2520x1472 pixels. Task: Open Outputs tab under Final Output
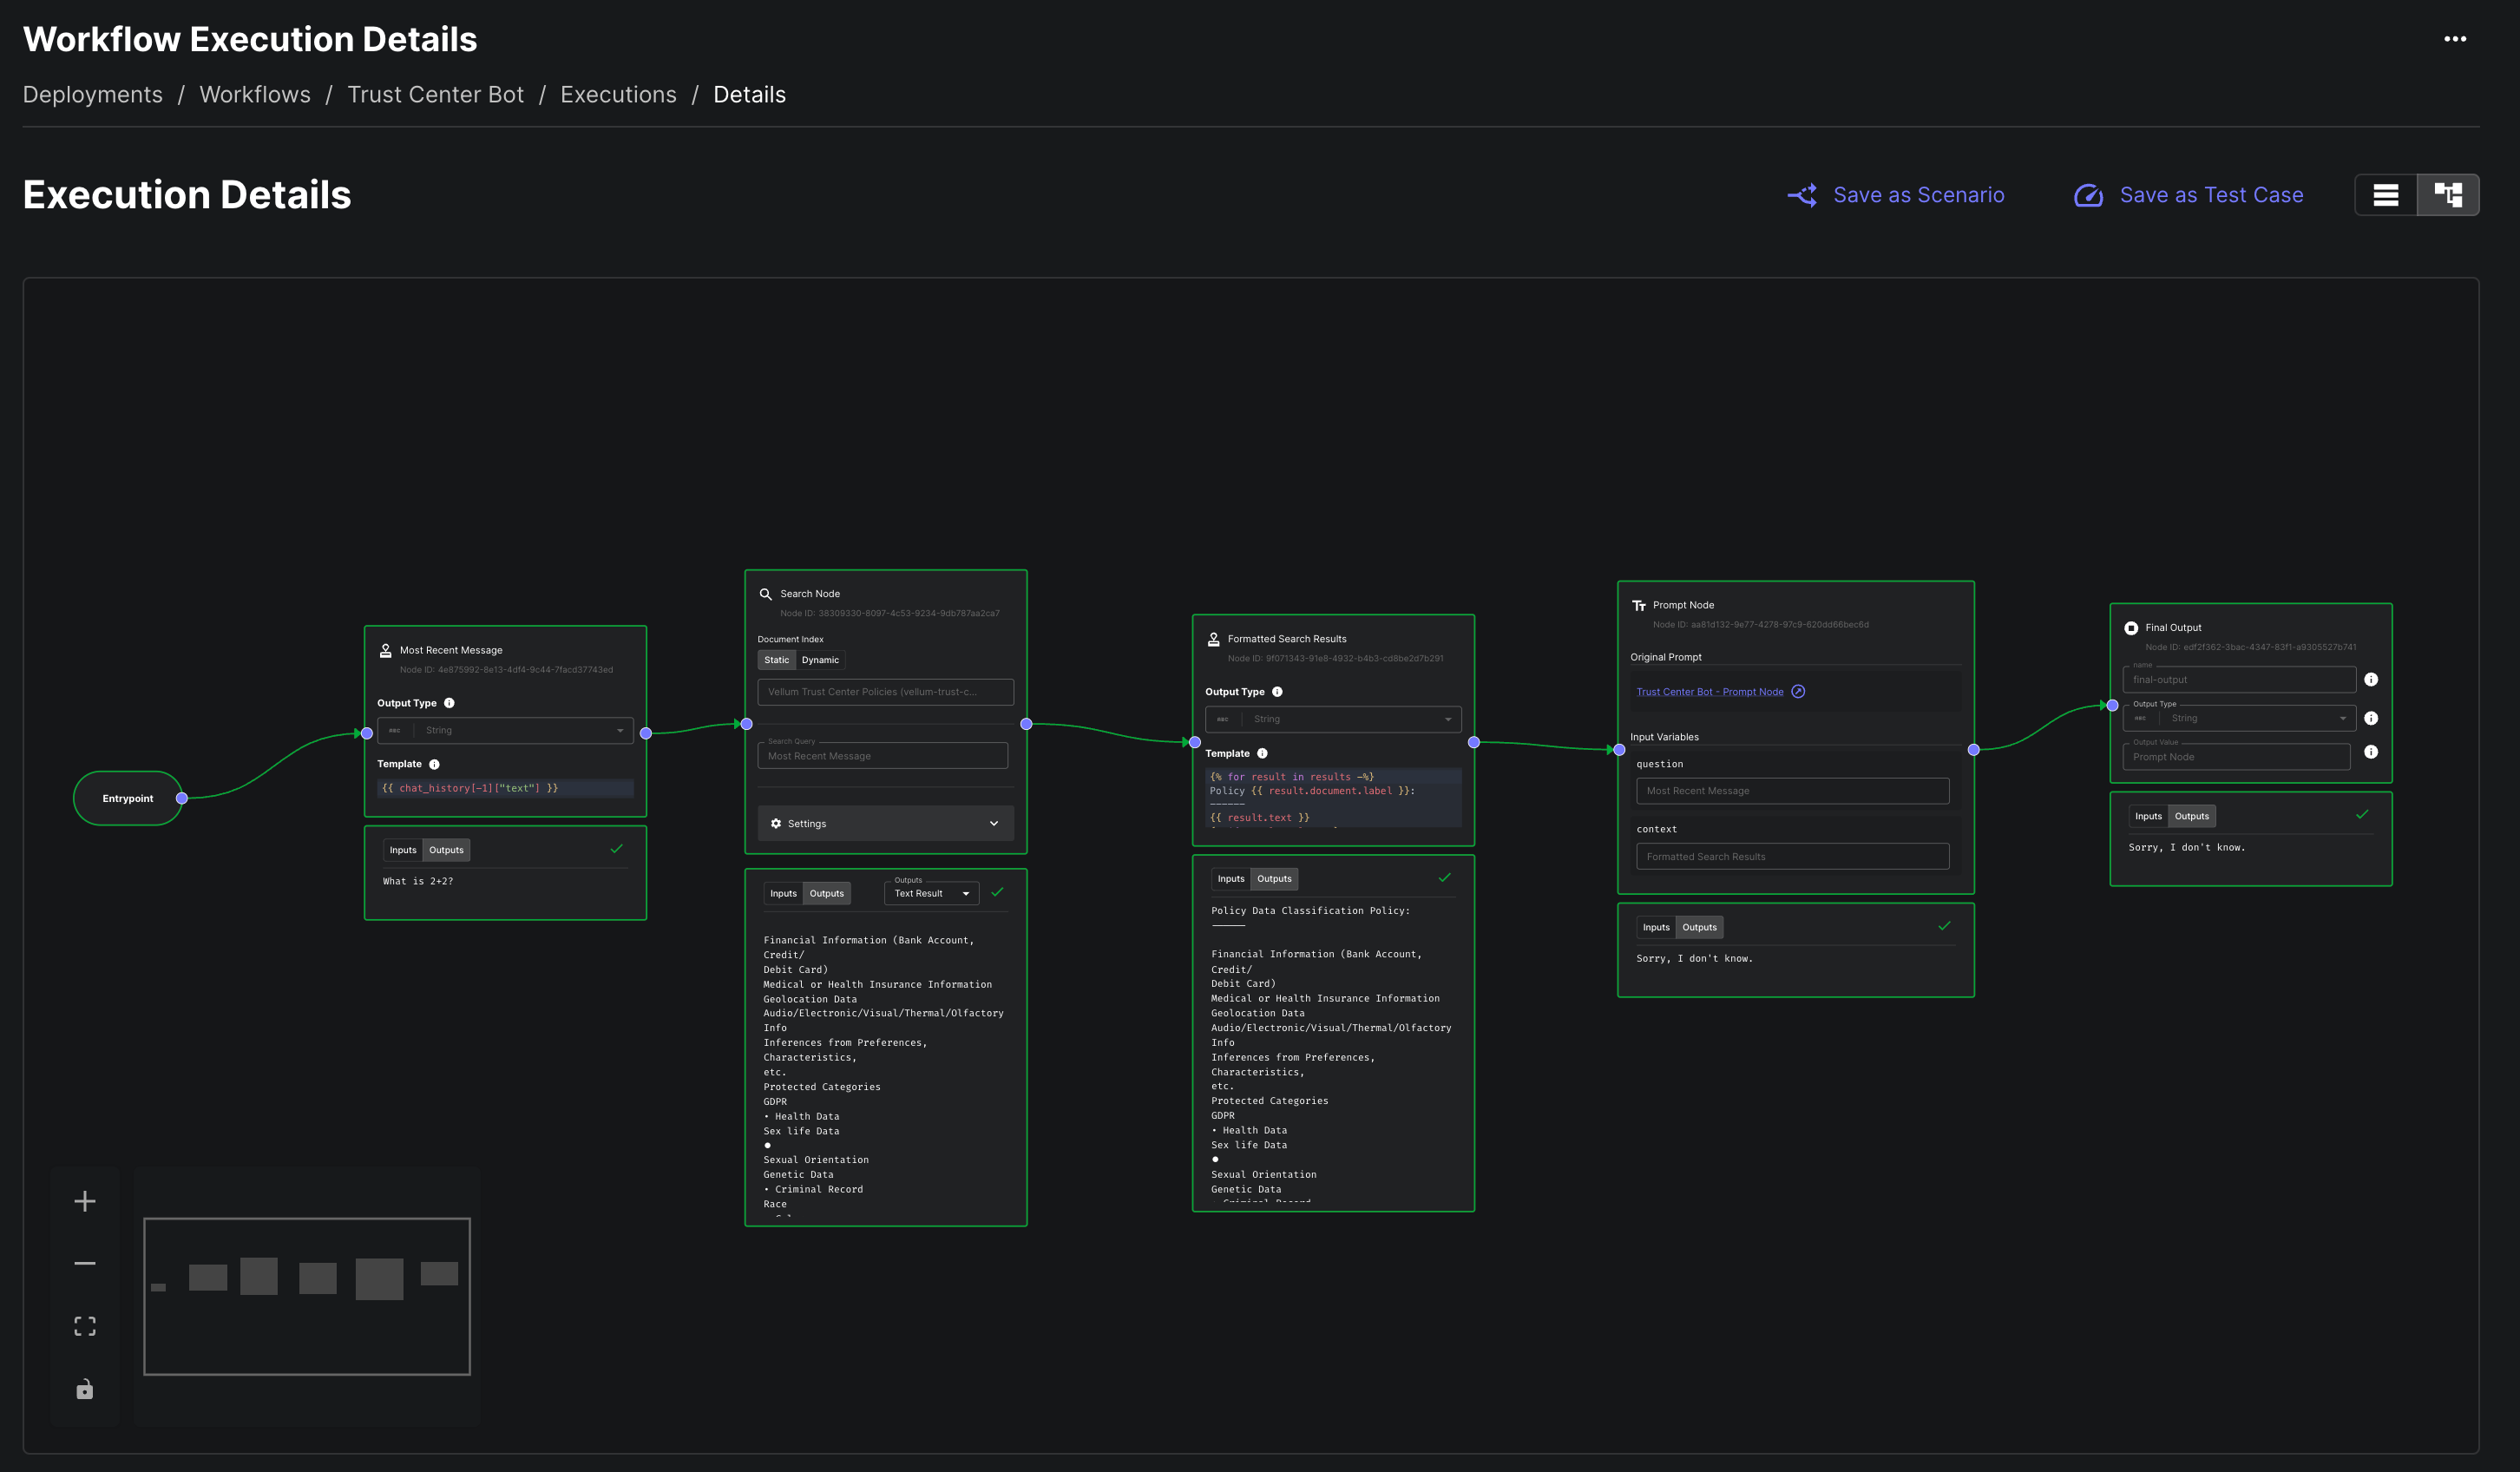[x=2192, y=816]
